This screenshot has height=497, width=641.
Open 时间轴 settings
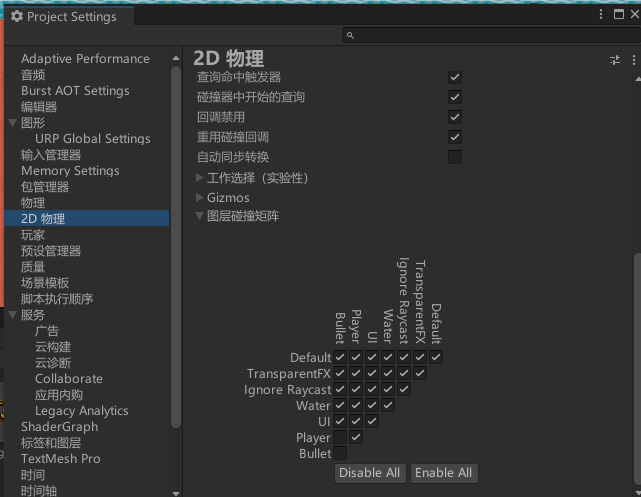39,491
